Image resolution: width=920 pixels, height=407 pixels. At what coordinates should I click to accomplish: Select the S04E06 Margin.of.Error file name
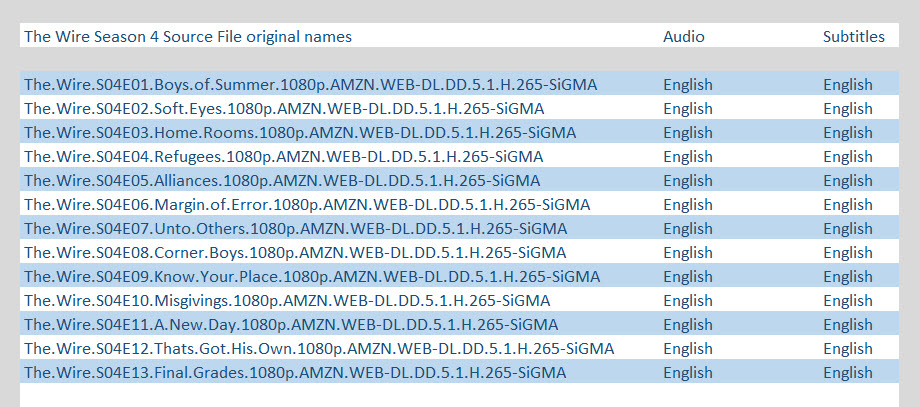[307, 205]
